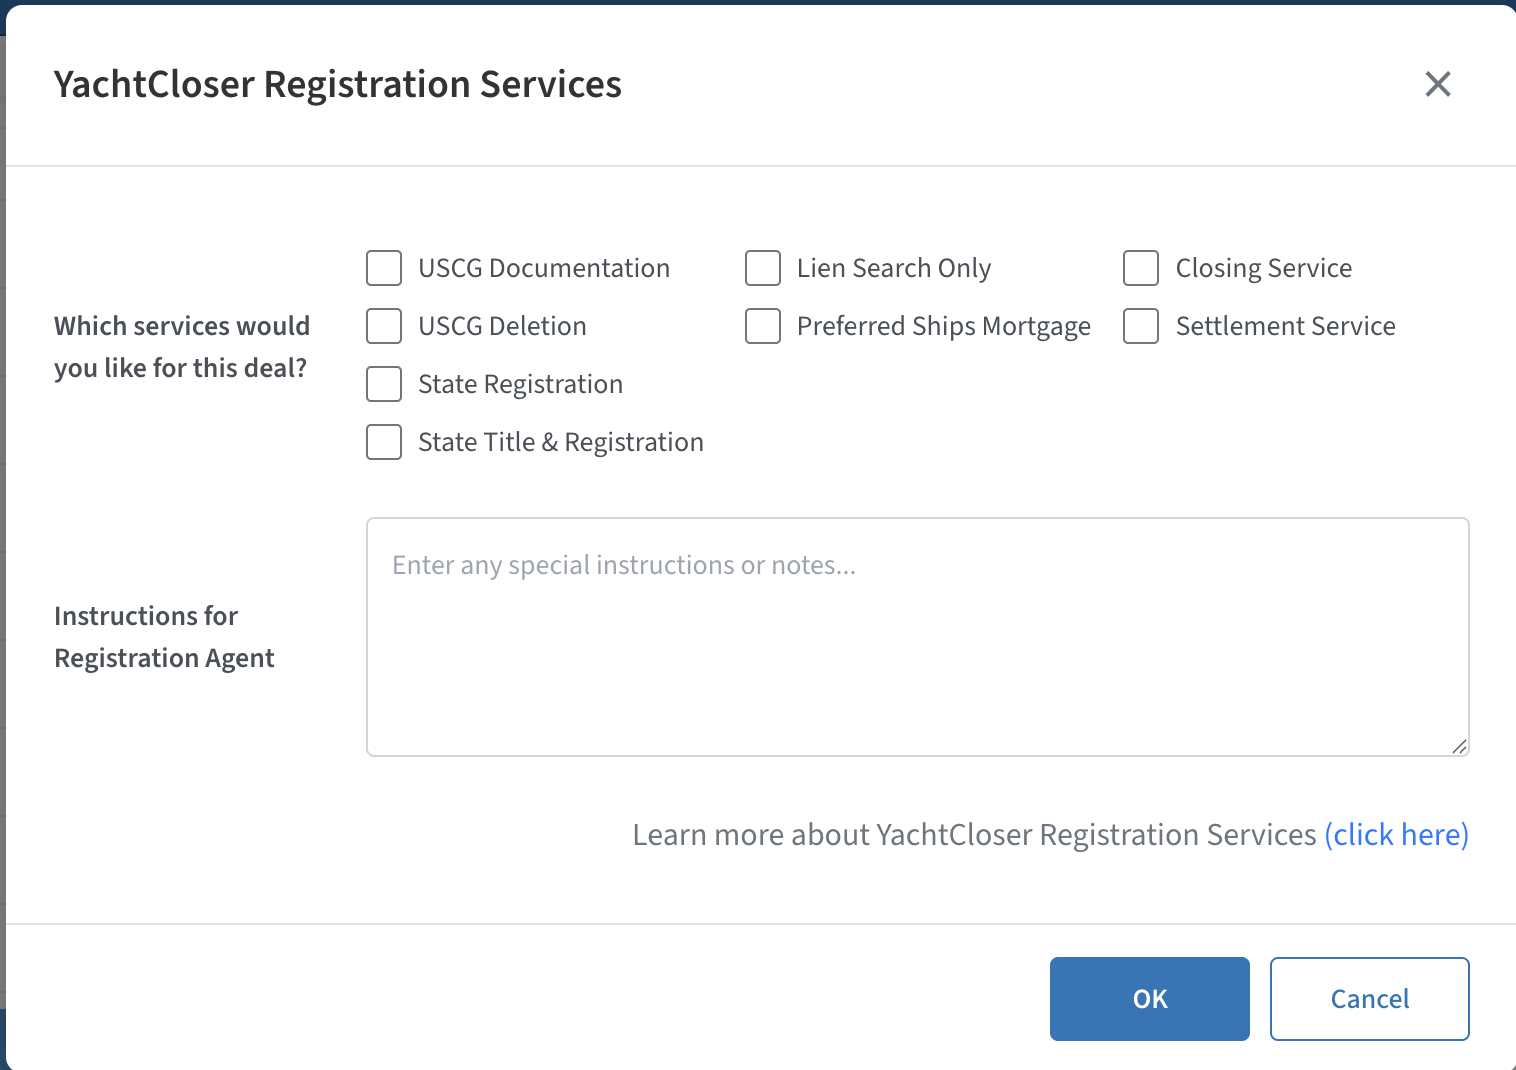Viewport: 1516px width, 1070px height.
Task: Enable the Preferred Ships Mortgage checkbox
Action: 763,326
